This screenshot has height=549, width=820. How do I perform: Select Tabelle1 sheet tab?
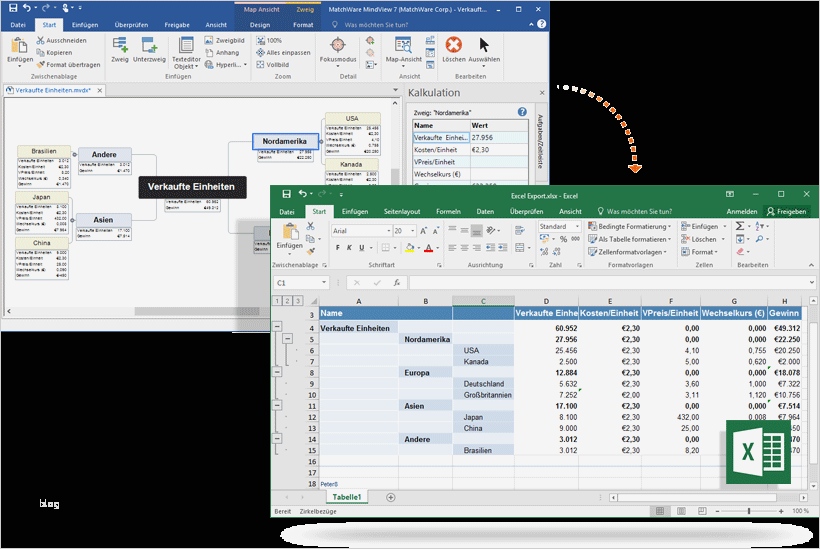point(347,497)
